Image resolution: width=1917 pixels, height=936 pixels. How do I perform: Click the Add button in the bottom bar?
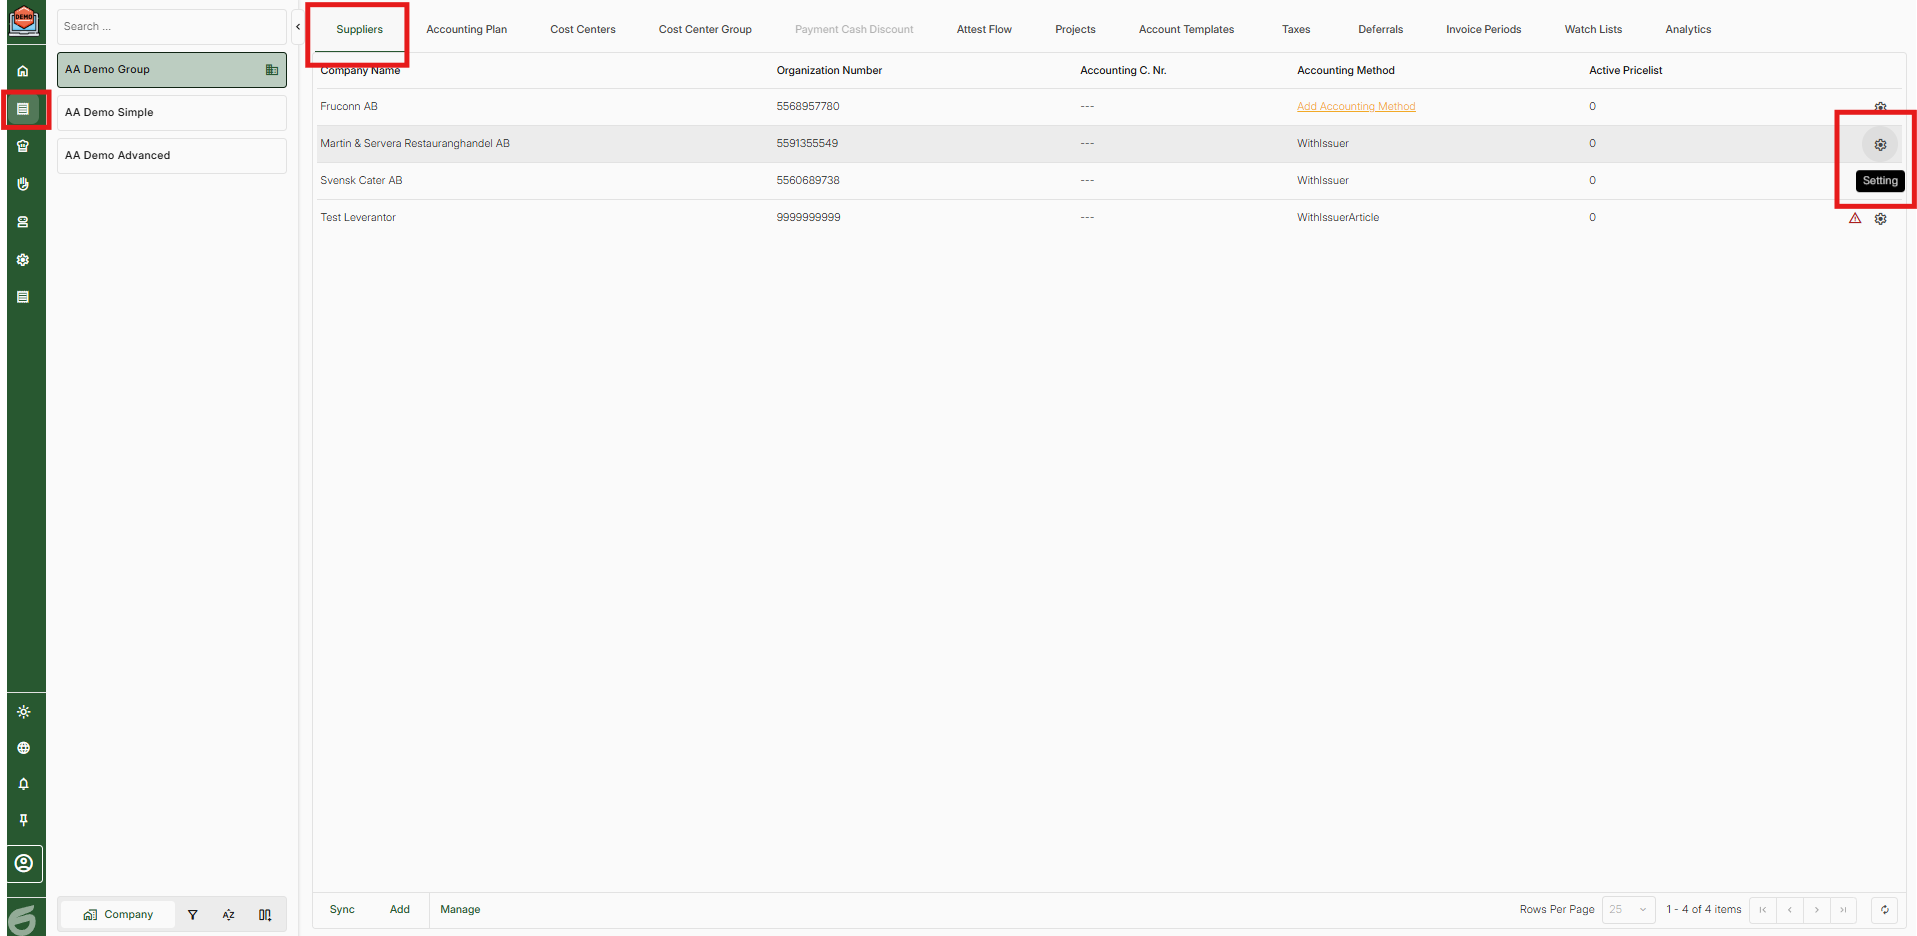[400, 910]
